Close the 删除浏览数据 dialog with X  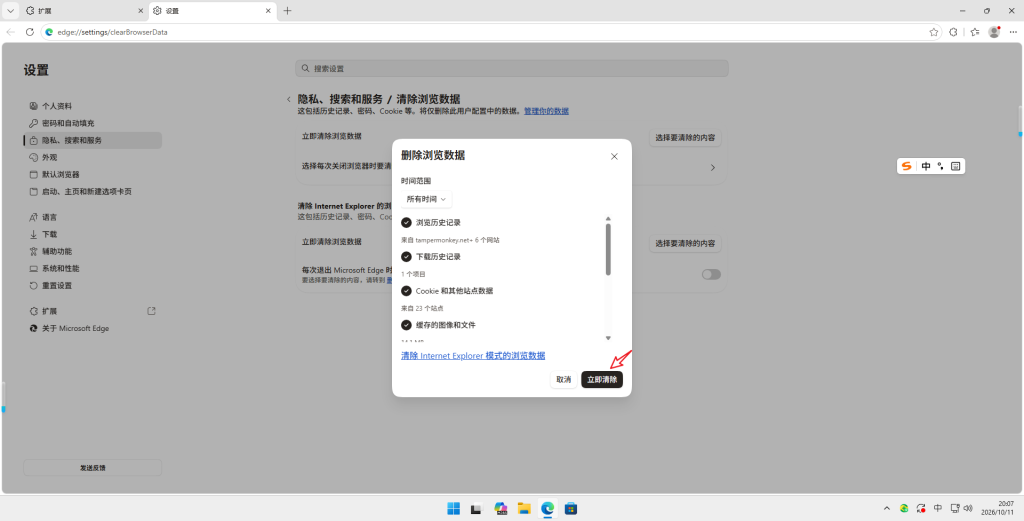pos(614,156)
